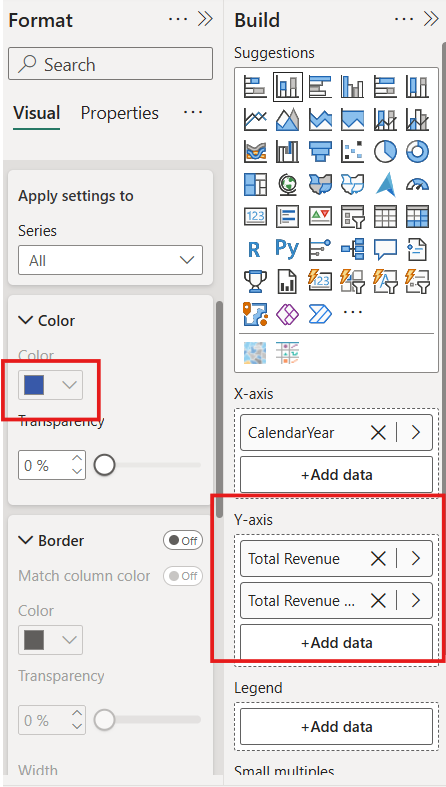Click the Color transparency 0 % field
Image resolution: width=446 pixels, height=787 pixels.
52,465
